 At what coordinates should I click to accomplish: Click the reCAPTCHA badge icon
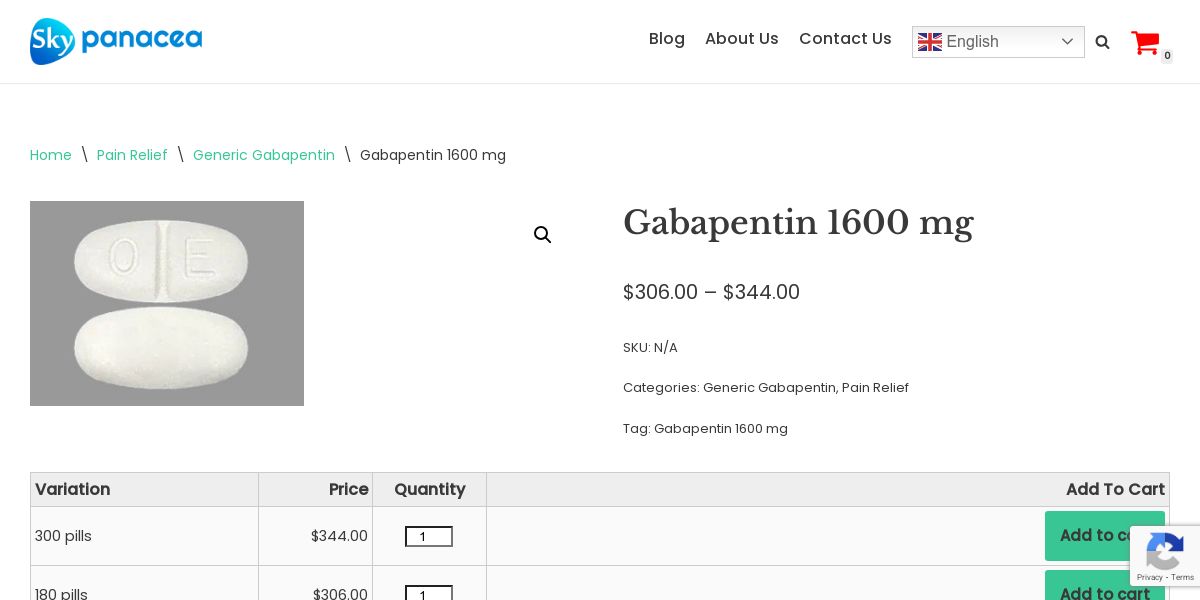point(1165,551)
